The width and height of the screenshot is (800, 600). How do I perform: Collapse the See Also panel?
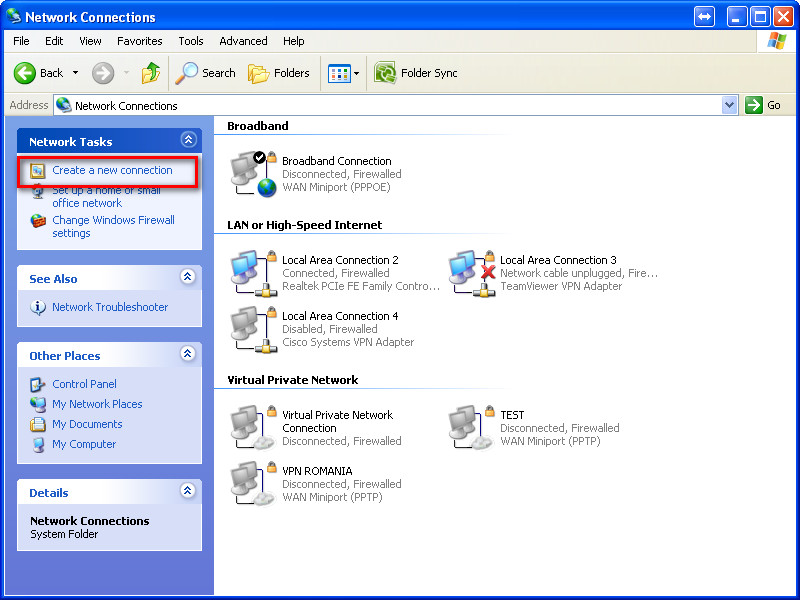coord(188,277)
